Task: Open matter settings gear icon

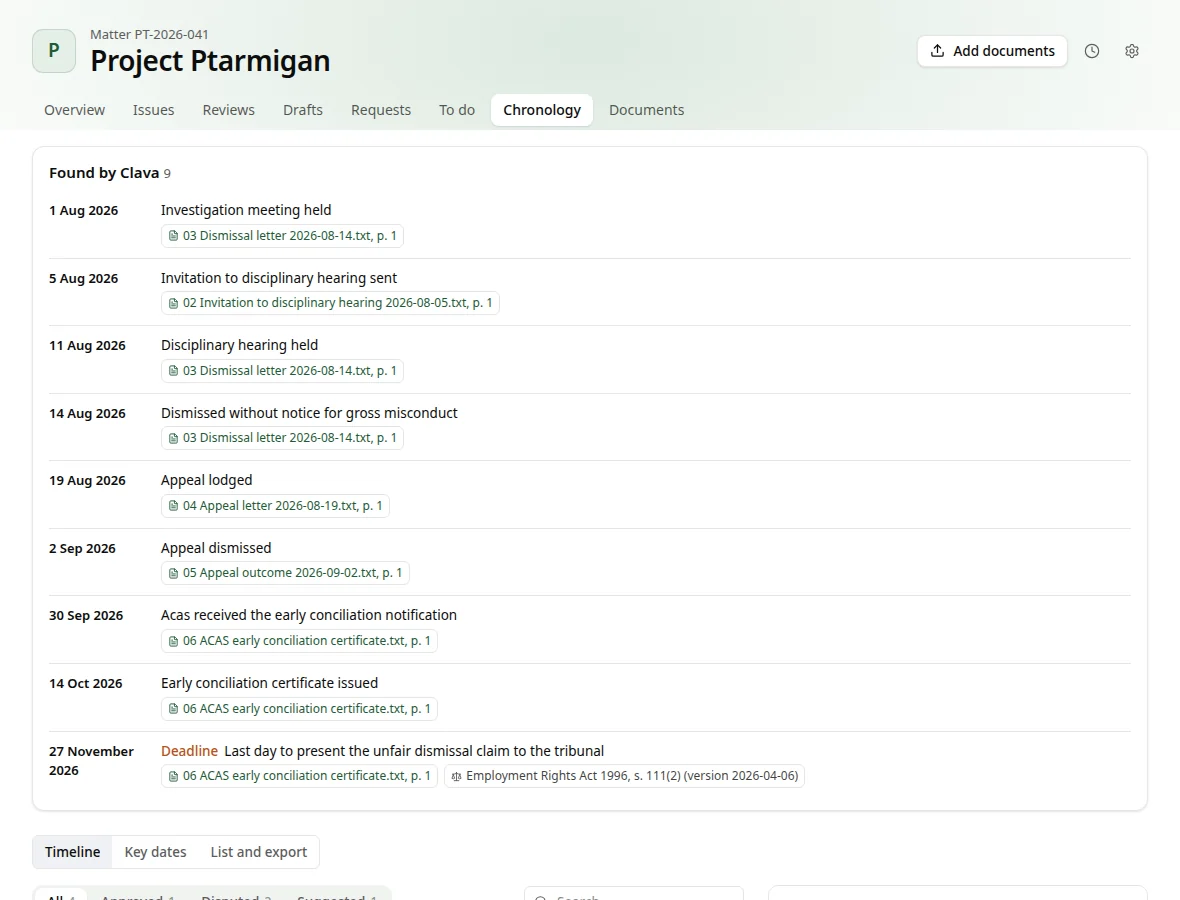Action: coord(1132,51)
